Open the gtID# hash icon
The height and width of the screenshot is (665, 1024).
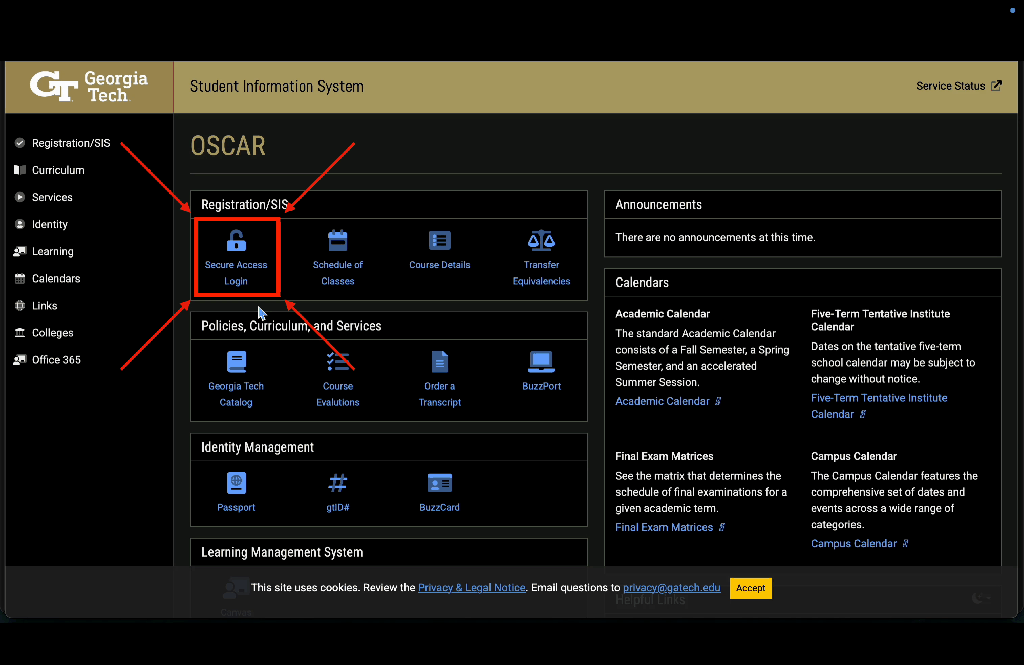pos(338,483)
